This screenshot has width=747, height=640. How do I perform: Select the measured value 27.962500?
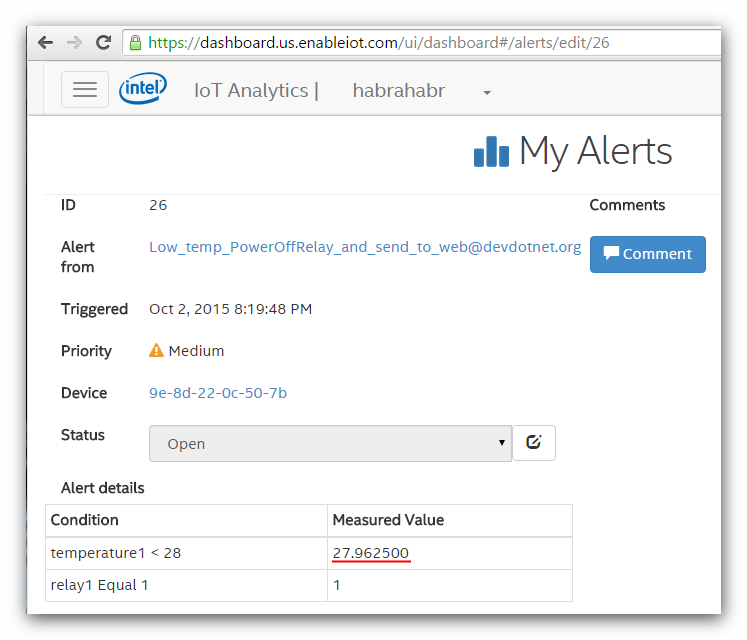(371, 553)
